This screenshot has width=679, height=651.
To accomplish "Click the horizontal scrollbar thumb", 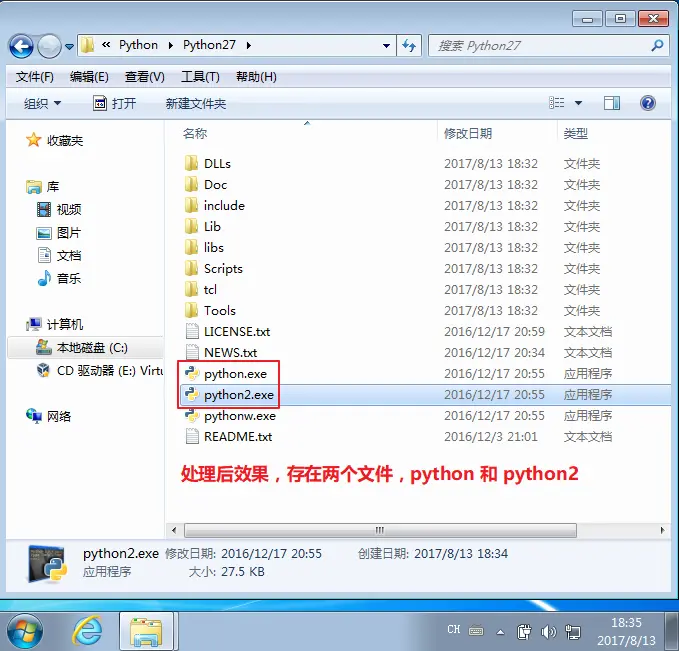I will coord(380,531).
